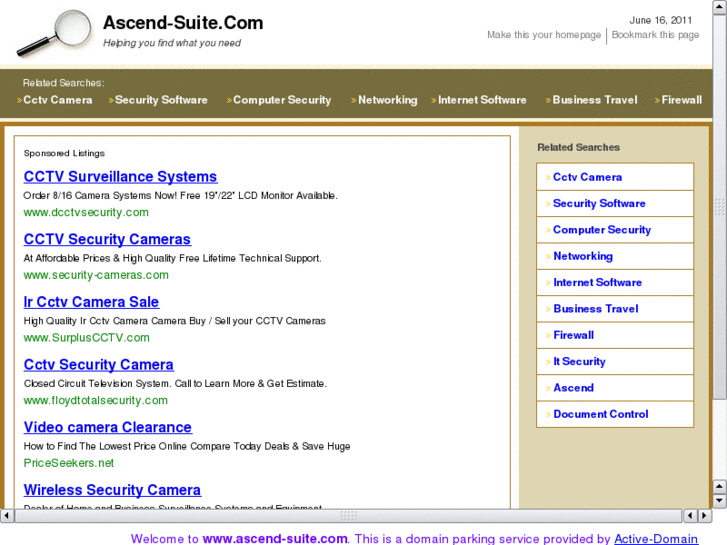Select Firewall in top bar

[x=682, y=100]
